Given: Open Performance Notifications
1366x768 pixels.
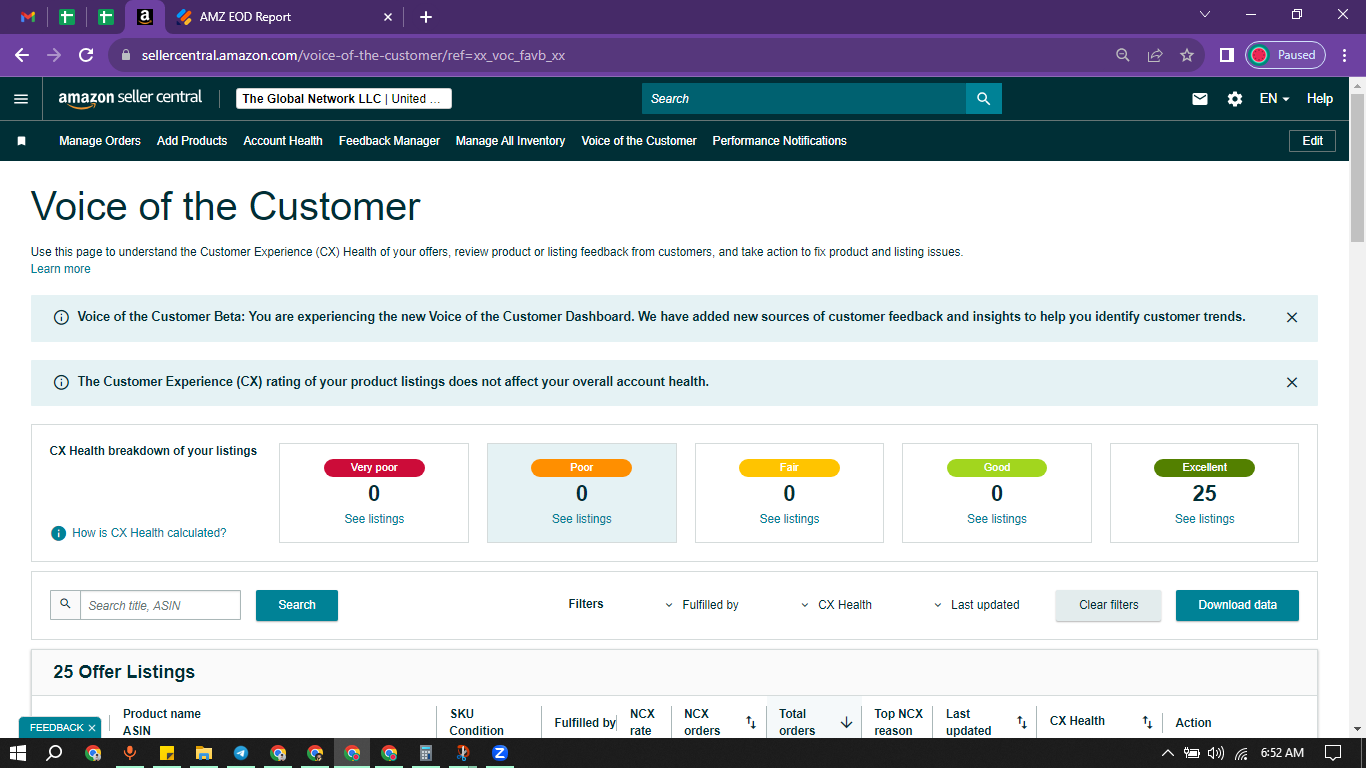Looking at the screenshot, I should point(780,141).
